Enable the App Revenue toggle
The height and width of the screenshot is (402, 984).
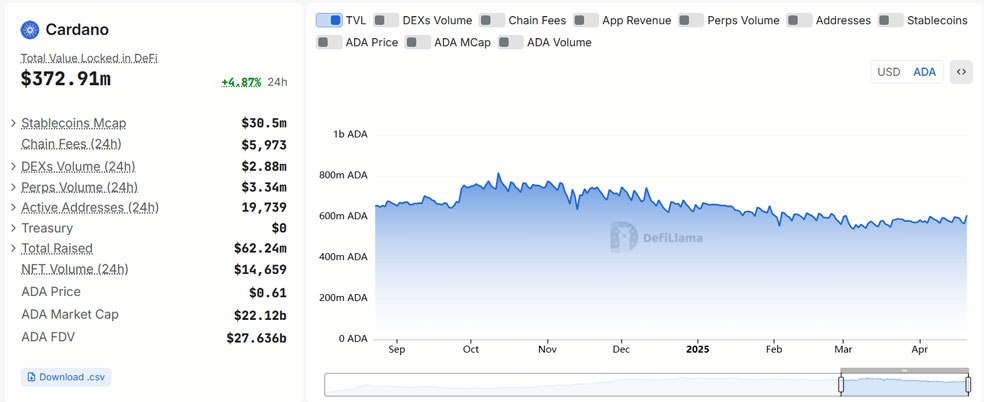(586, 20)
